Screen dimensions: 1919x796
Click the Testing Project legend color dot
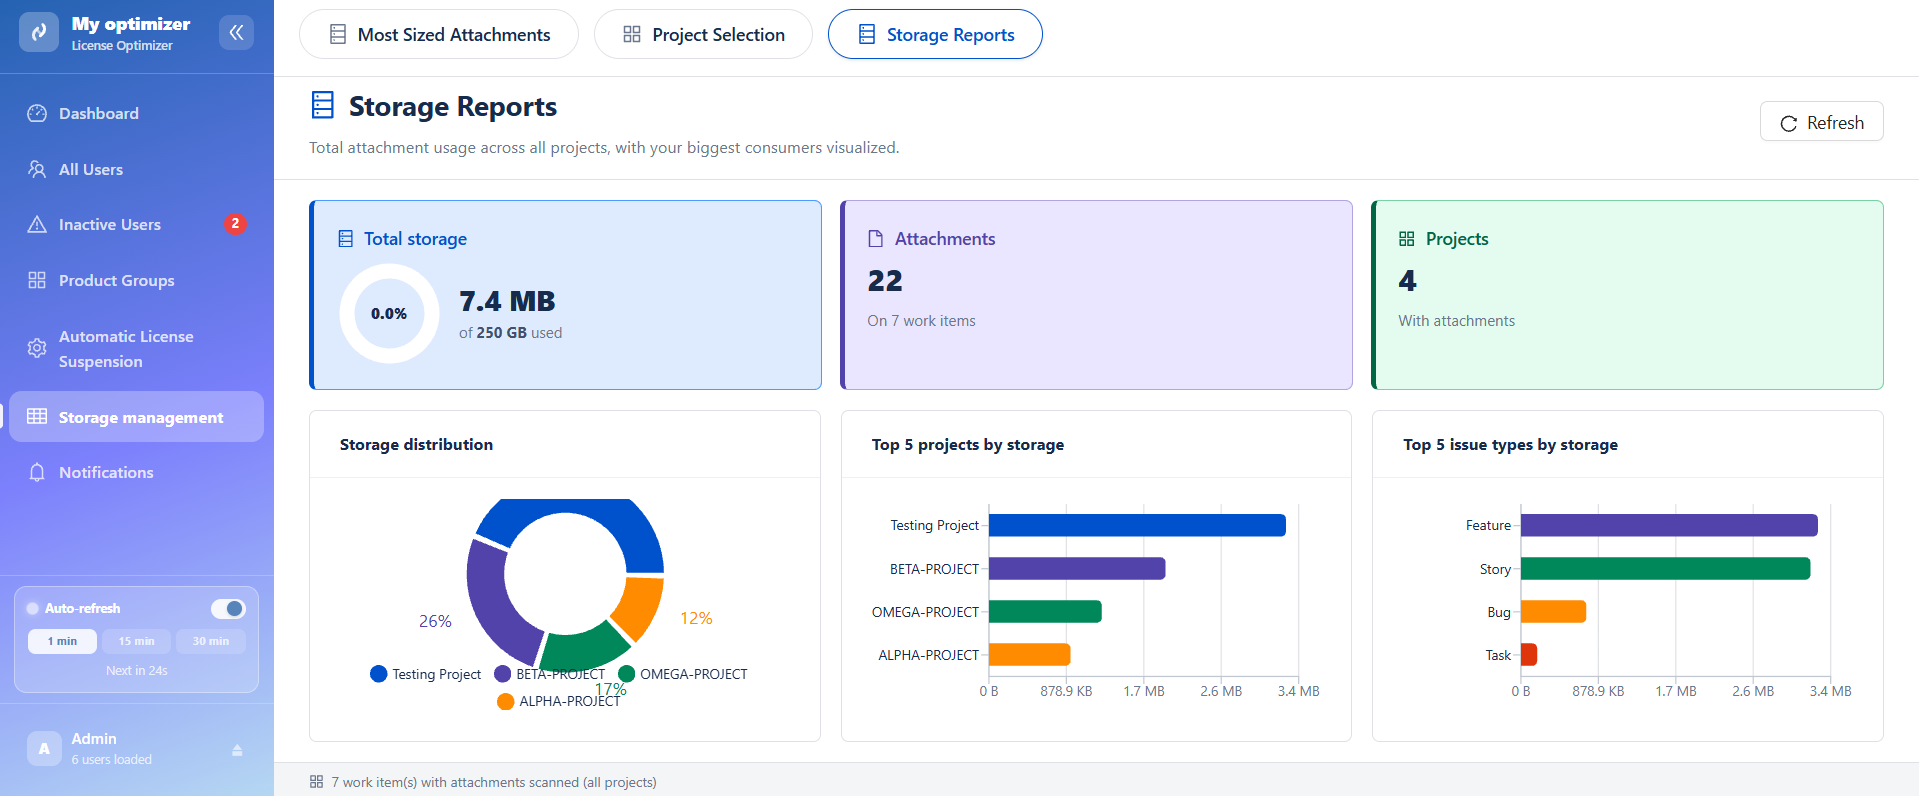coord(379,674)
